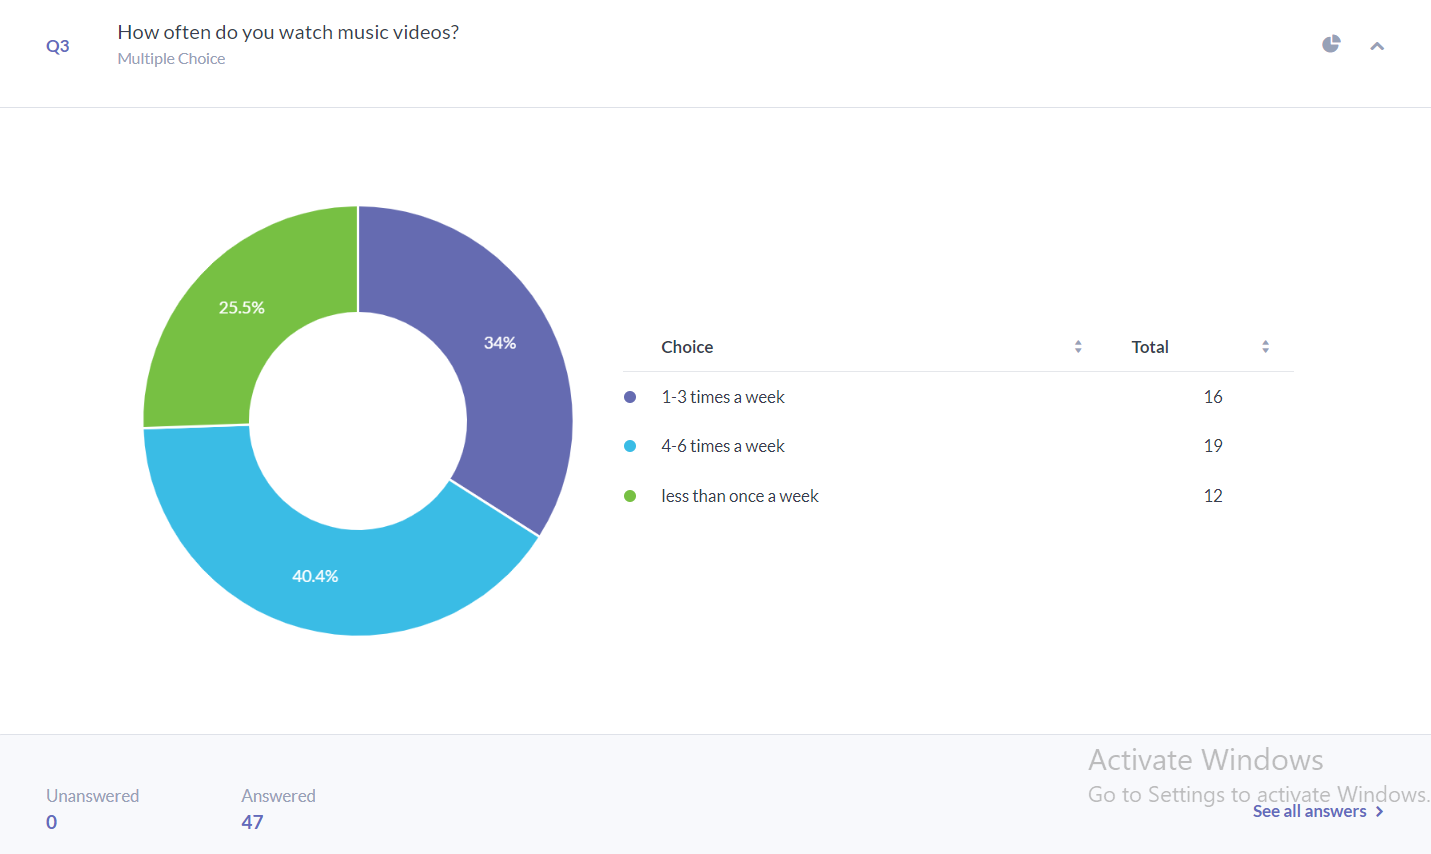Image resolution: width=1431 pixels, height=854 pixels.
Task: Open the See all answers link
Action: (1318, 811)
